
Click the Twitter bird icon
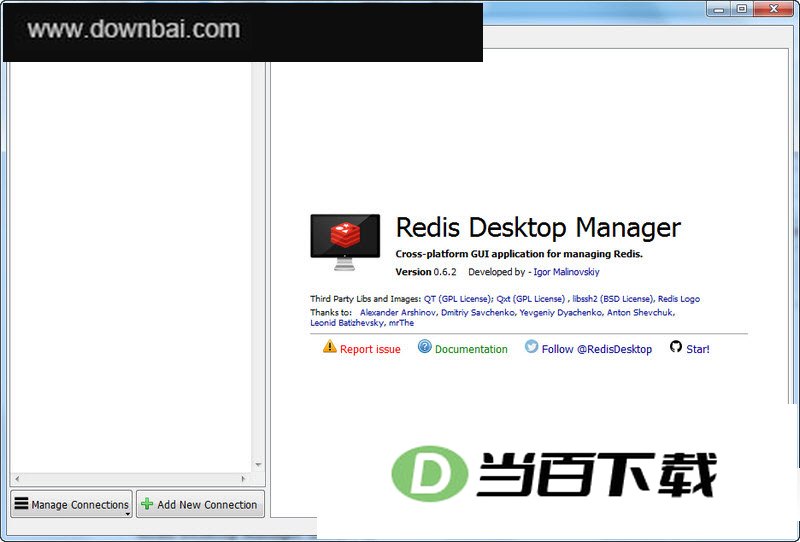pyautogui.click(x=531, y=347)
